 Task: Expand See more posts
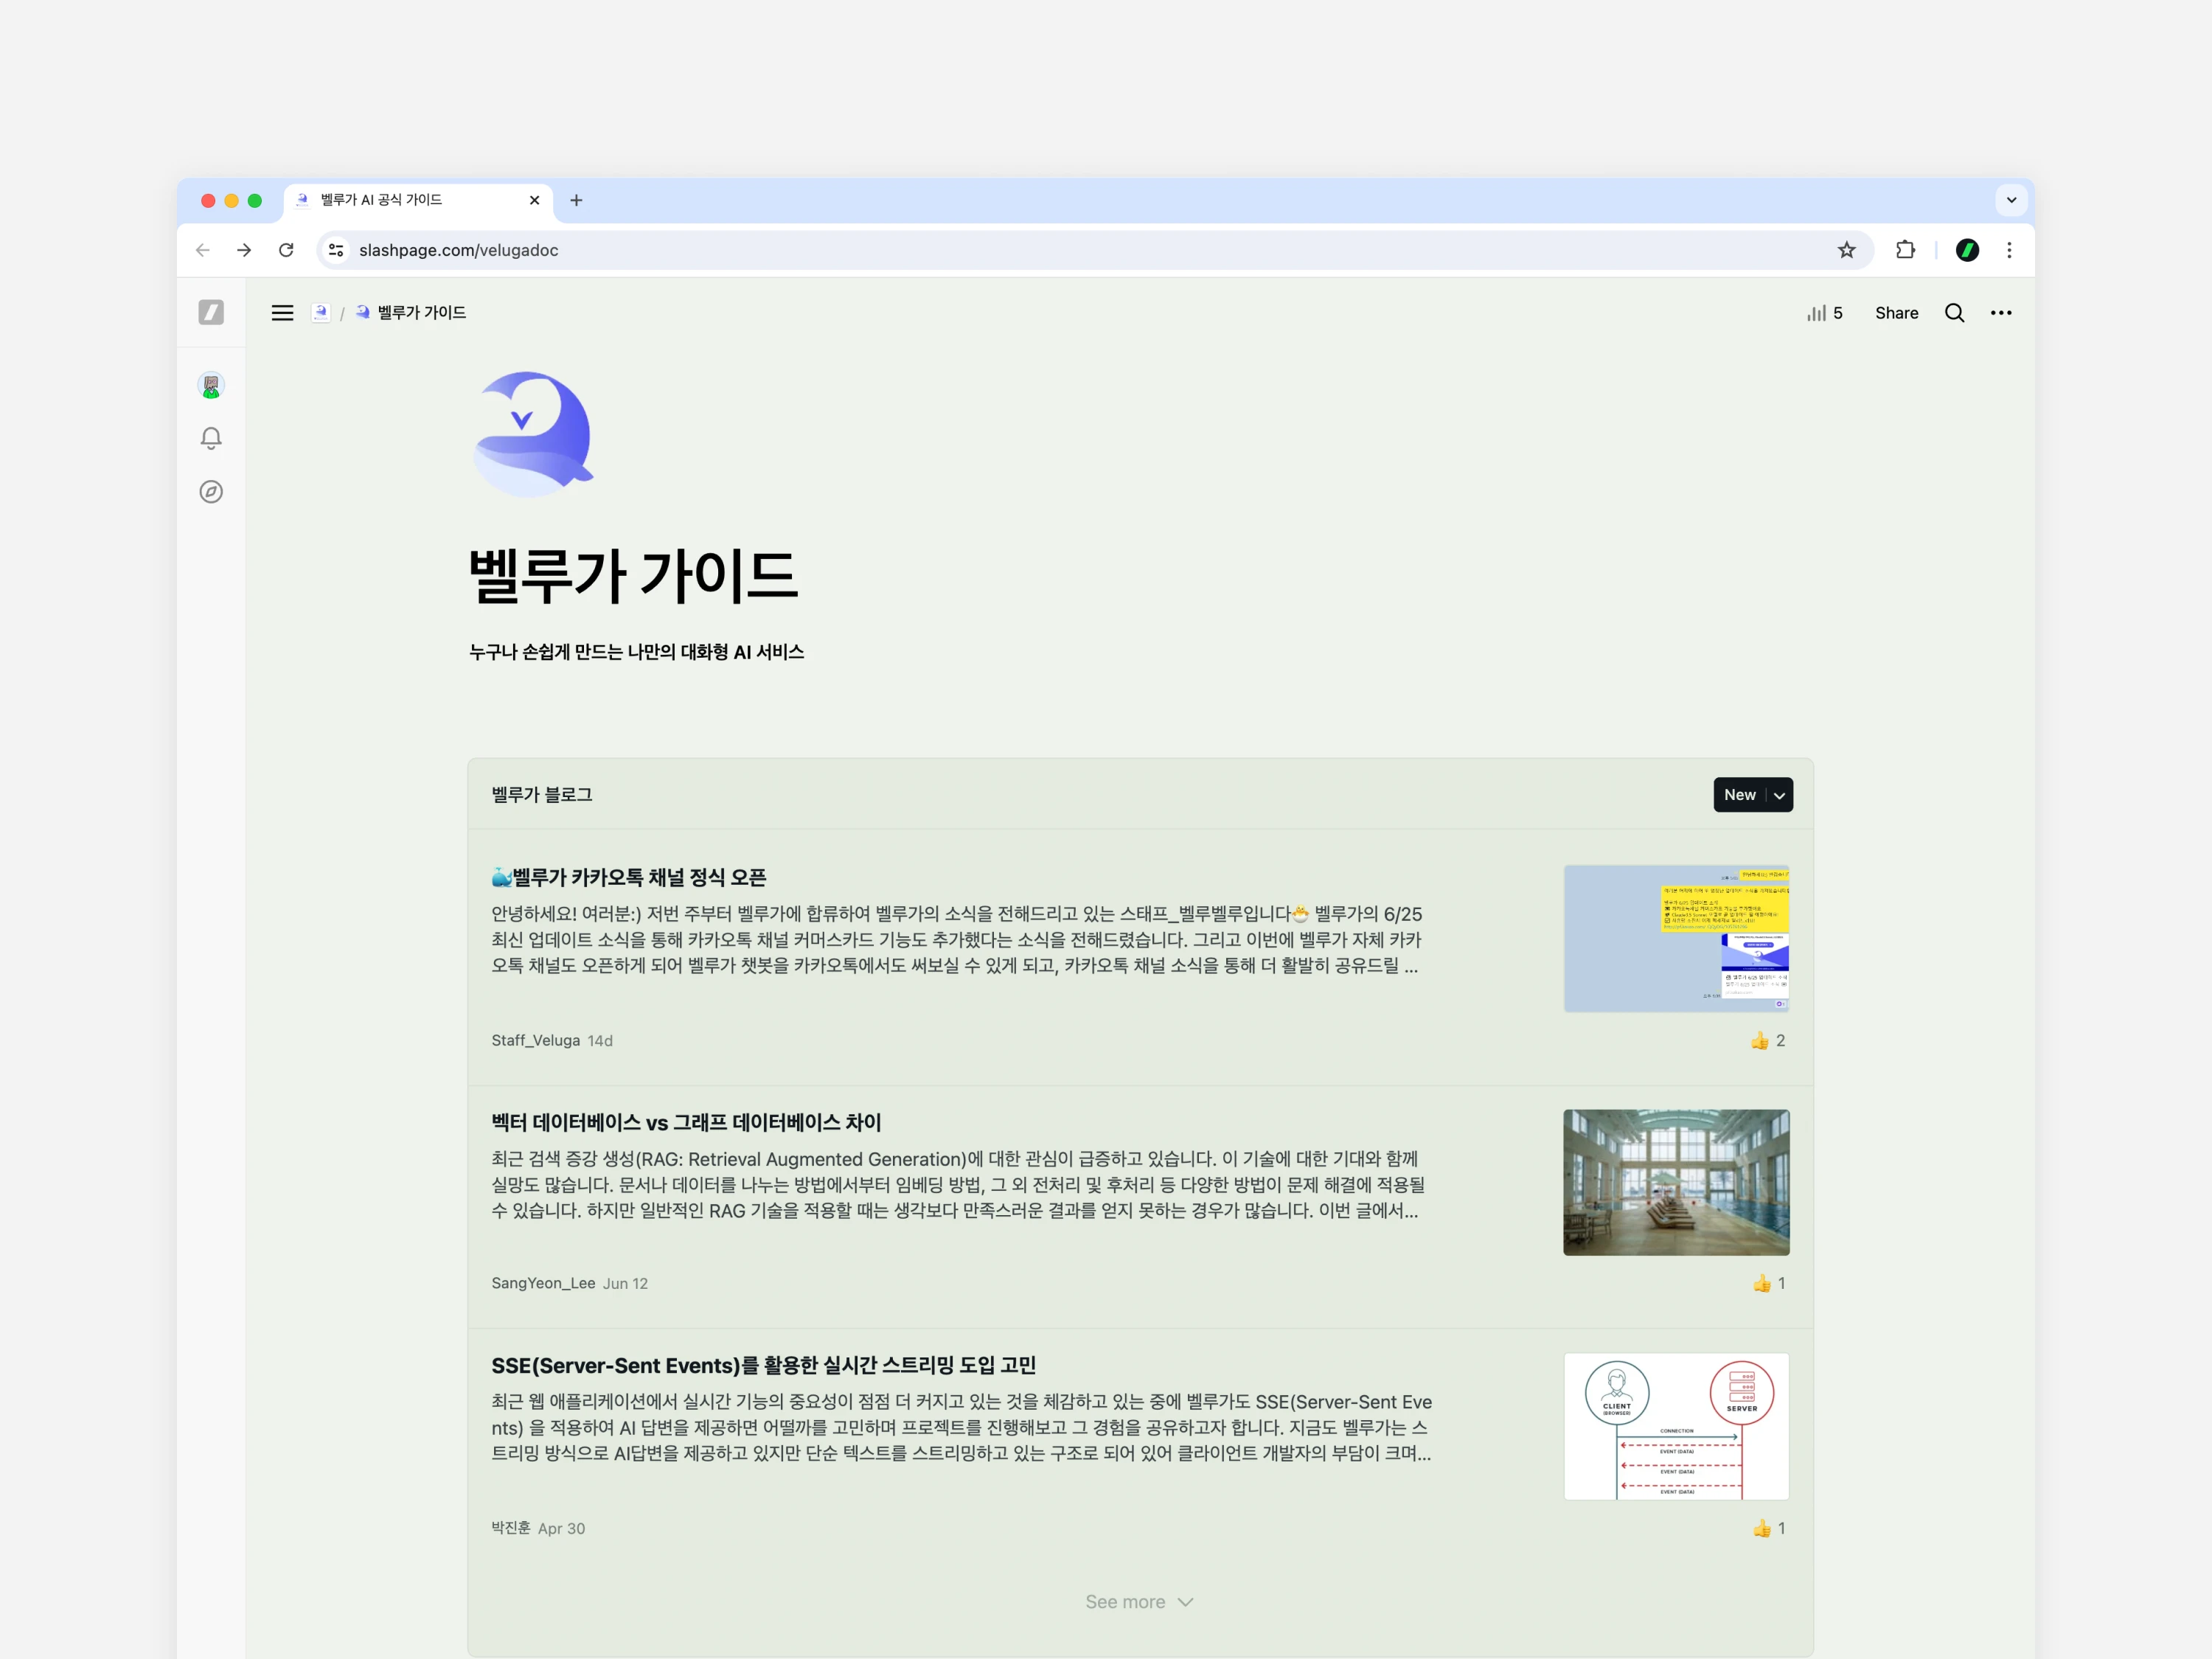pyautogui.click(x=1140, y=1602)
